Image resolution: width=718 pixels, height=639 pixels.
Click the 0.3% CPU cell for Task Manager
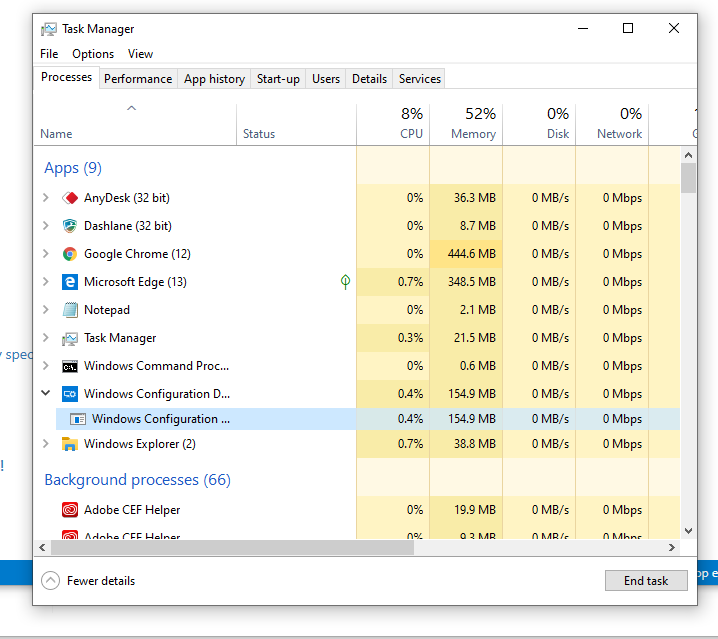click(393, 338)
